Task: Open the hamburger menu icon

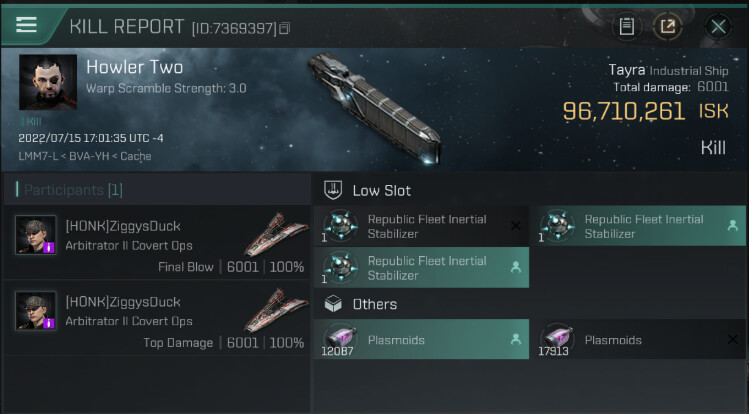Action: [x=26, y=25]
